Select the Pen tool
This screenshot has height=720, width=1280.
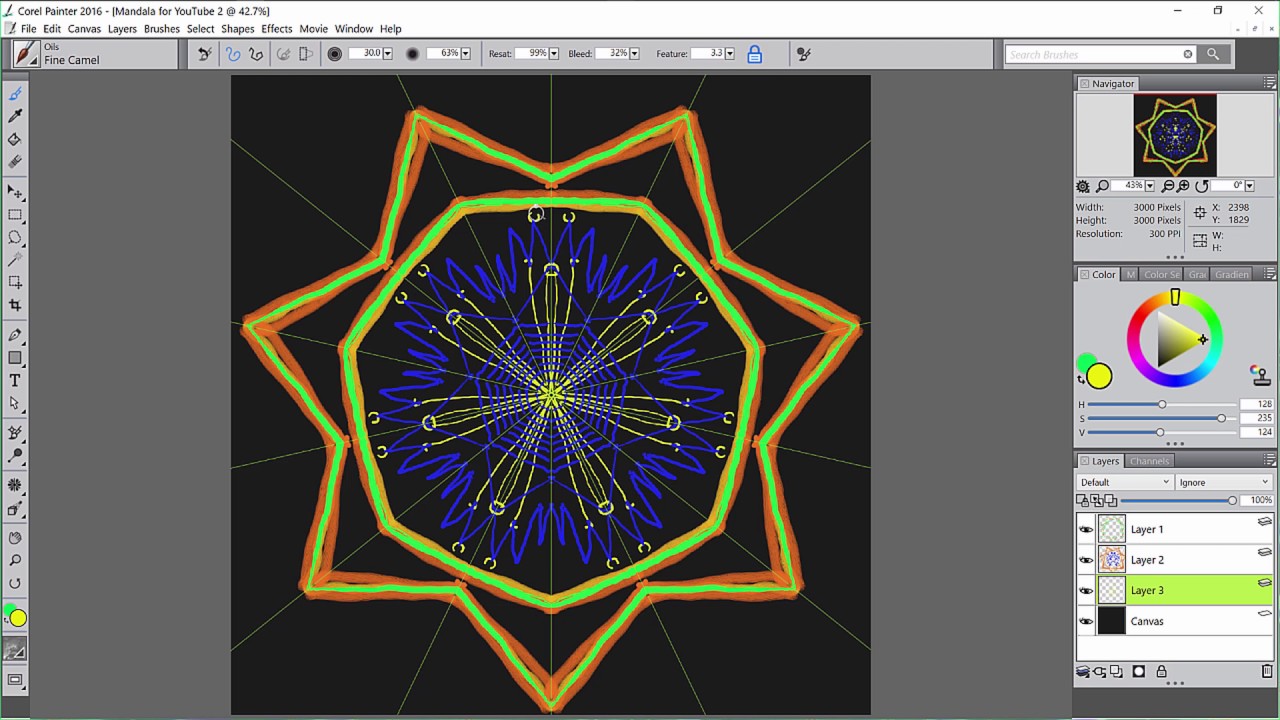click(15, 335)
